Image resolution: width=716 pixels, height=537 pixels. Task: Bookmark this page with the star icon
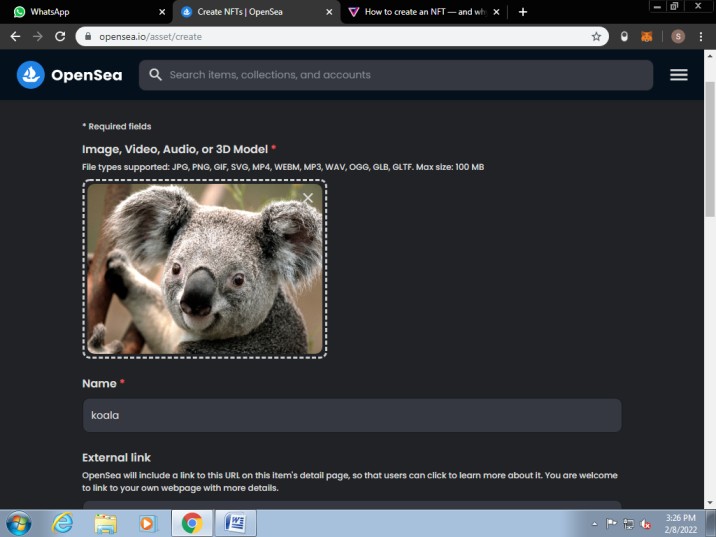click(x=596, y=36)
